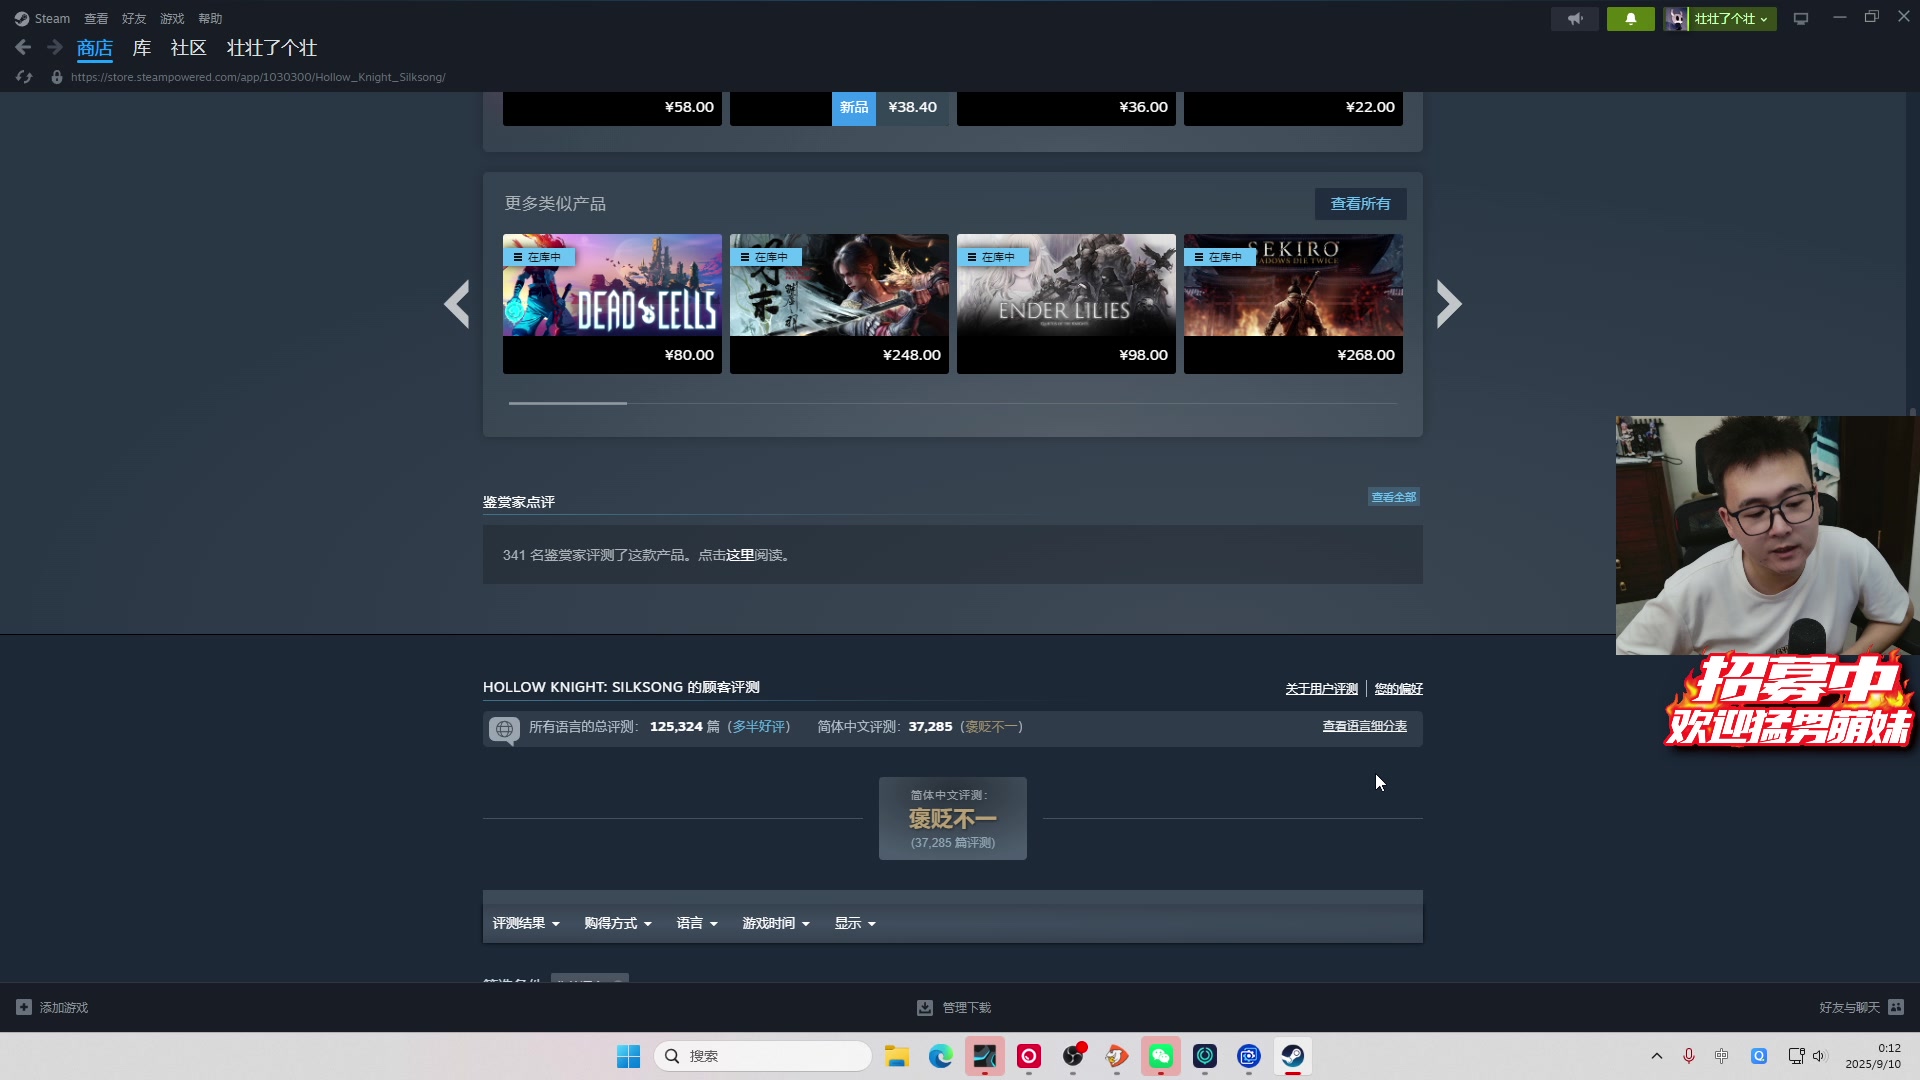
Task: Click the 简体中文评测 褒贬不一 summary box
Action: pyautogui.click(x=953, y=819)
